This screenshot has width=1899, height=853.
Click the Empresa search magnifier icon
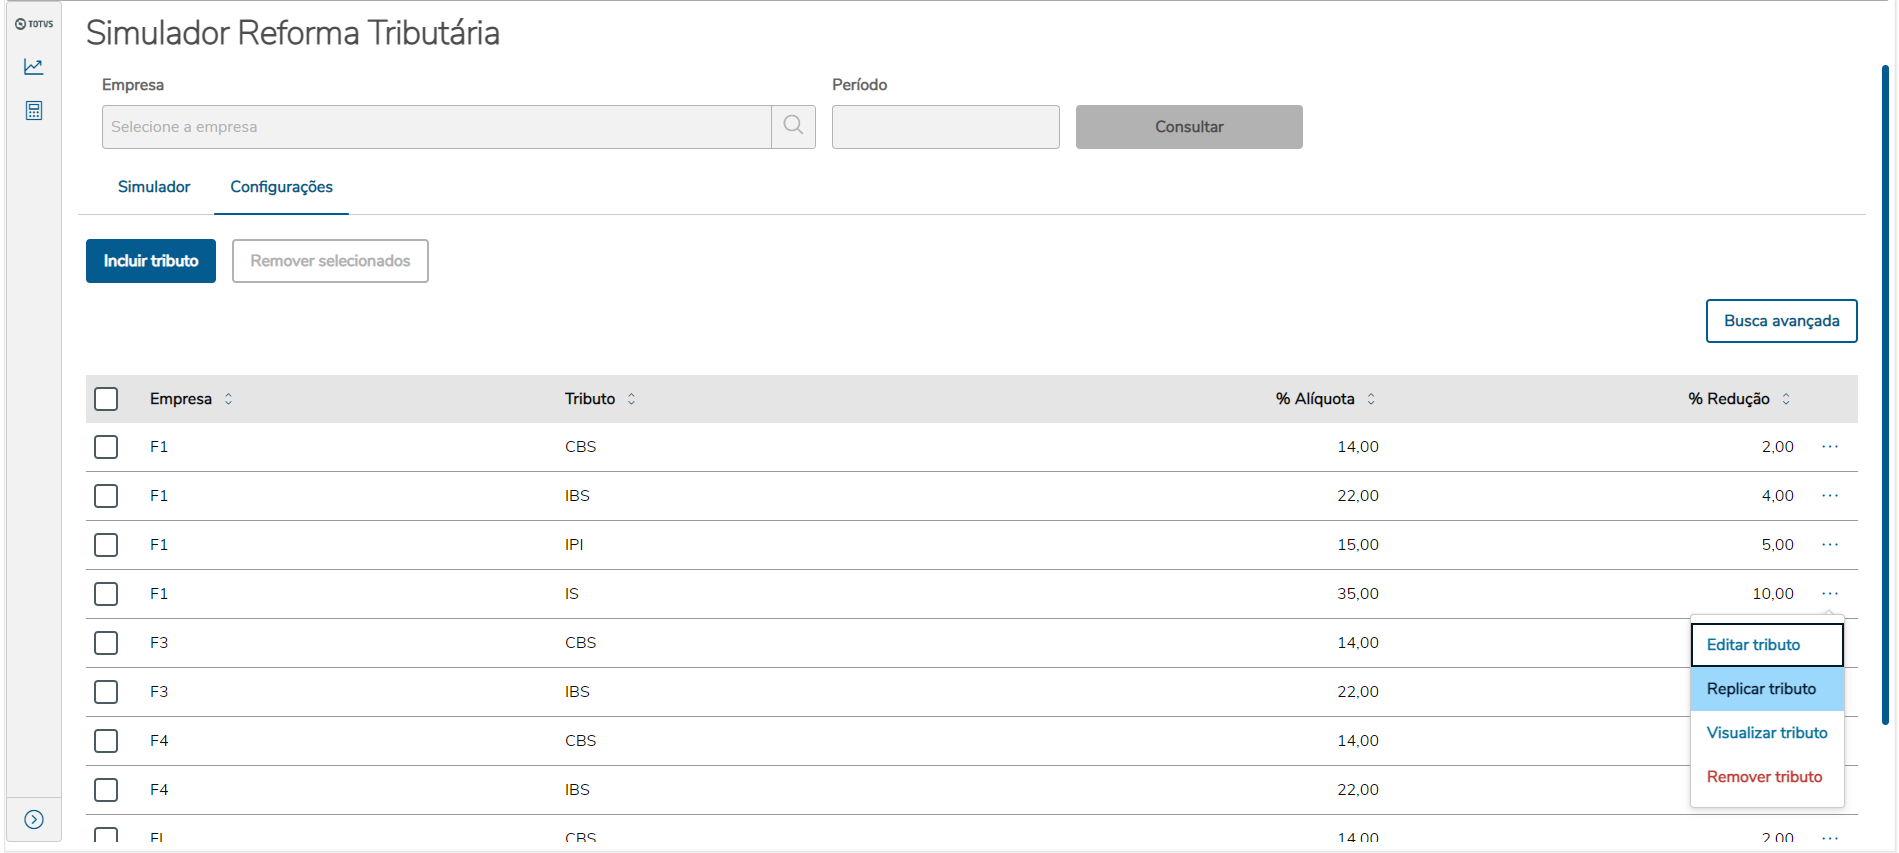(x=793, y=127)
